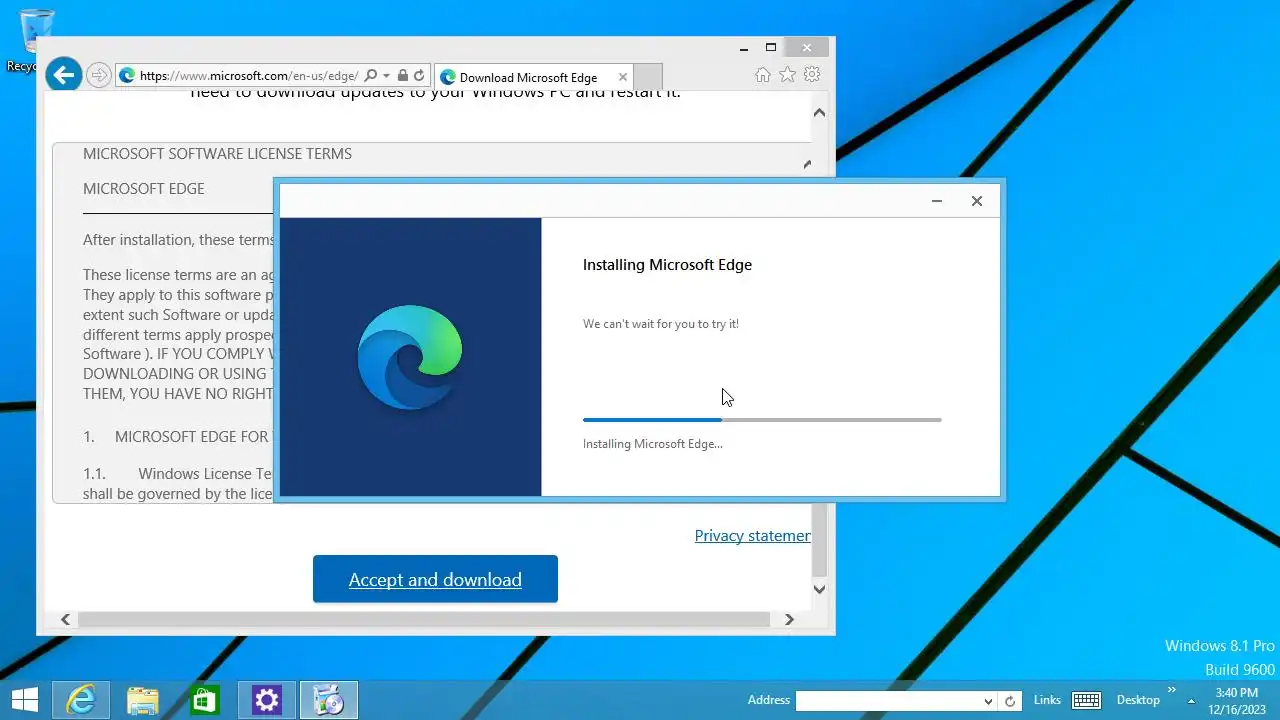Click the MICROSOFT EDGE license subheading
Viewport: 1280px width, 720px height.
(x=144, y=189)
